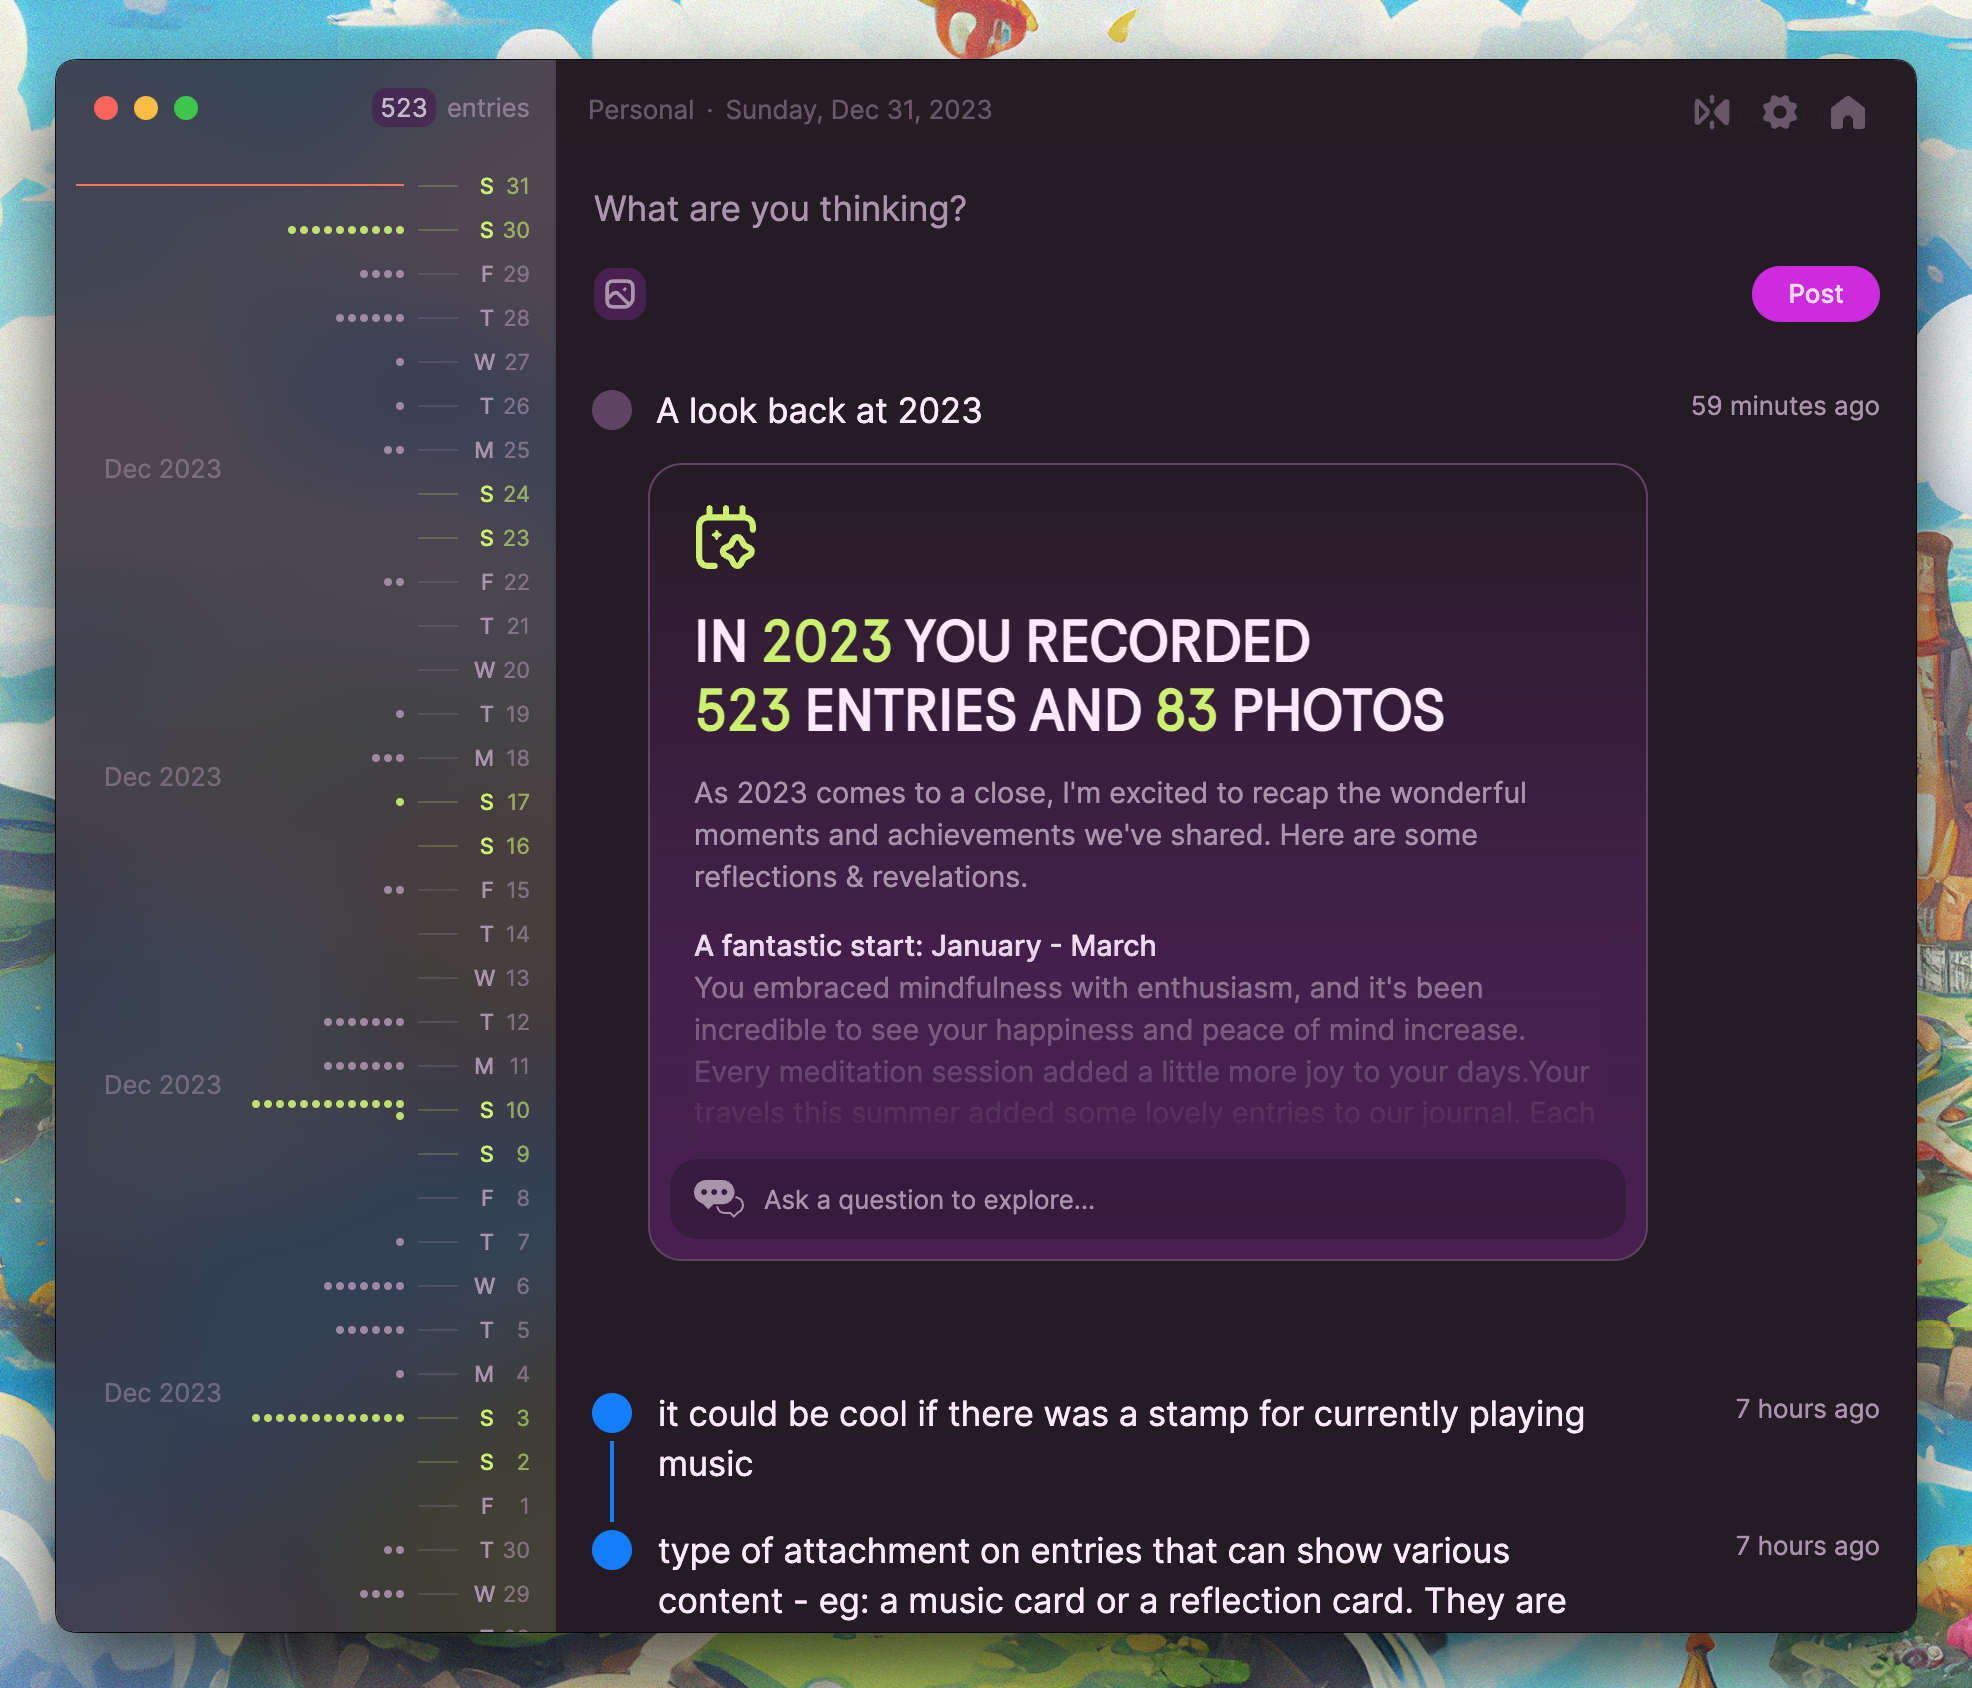The width and height of the screenshot is (1972, 1688).
Task: Click blue dot next to 'currently playing music' entry
Action: point(612,1413)
